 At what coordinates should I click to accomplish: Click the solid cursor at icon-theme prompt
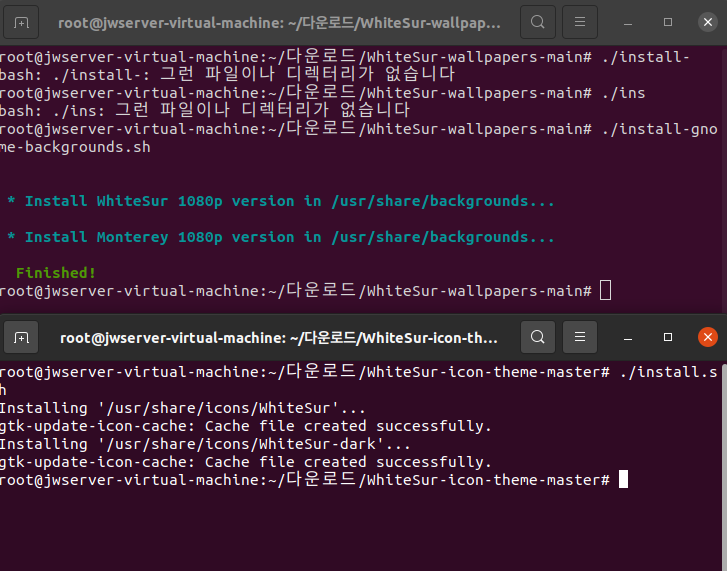point(623,479)
